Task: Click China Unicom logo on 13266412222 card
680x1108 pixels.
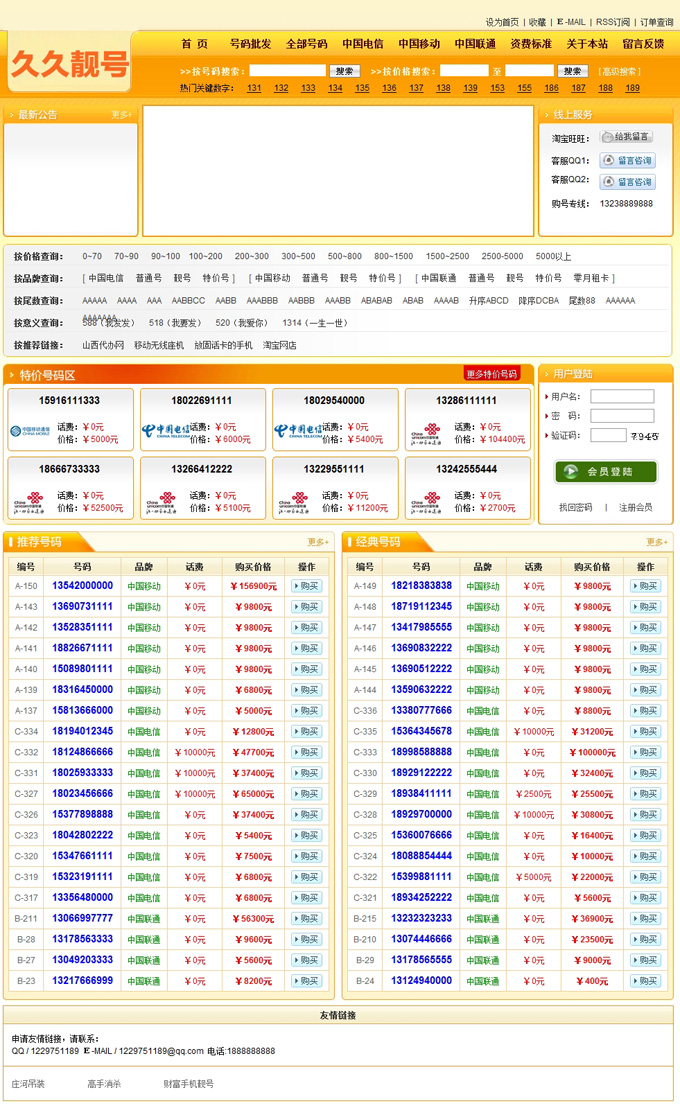Action: click(x=161, y=502)
